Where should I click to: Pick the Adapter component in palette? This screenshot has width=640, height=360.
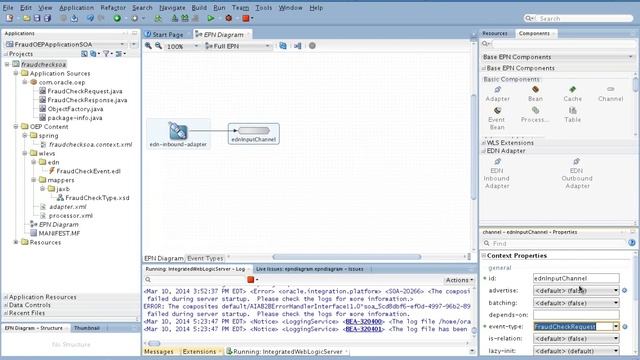(497, 93)
